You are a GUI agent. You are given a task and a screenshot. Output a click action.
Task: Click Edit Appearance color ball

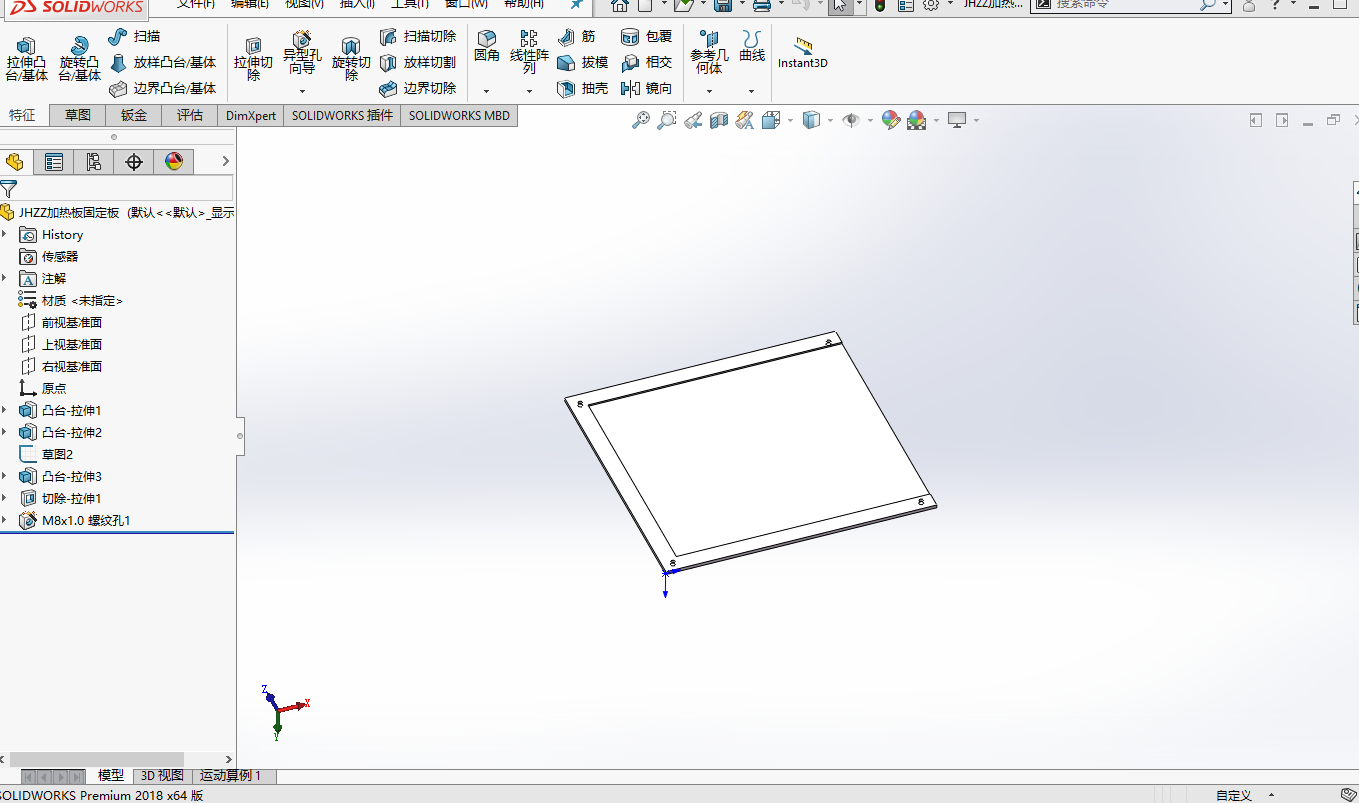pyautogui.click(x=890, y=120)
